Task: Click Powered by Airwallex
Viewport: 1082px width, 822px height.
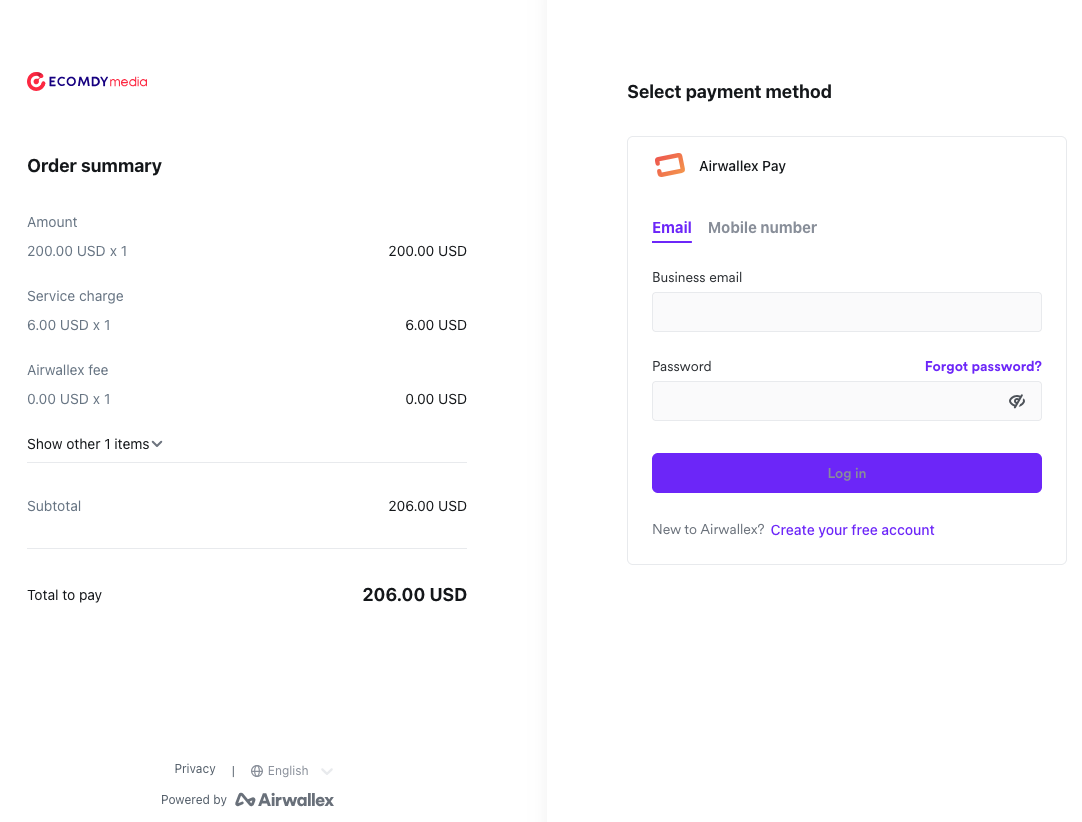Action: [x=247, y=799]
